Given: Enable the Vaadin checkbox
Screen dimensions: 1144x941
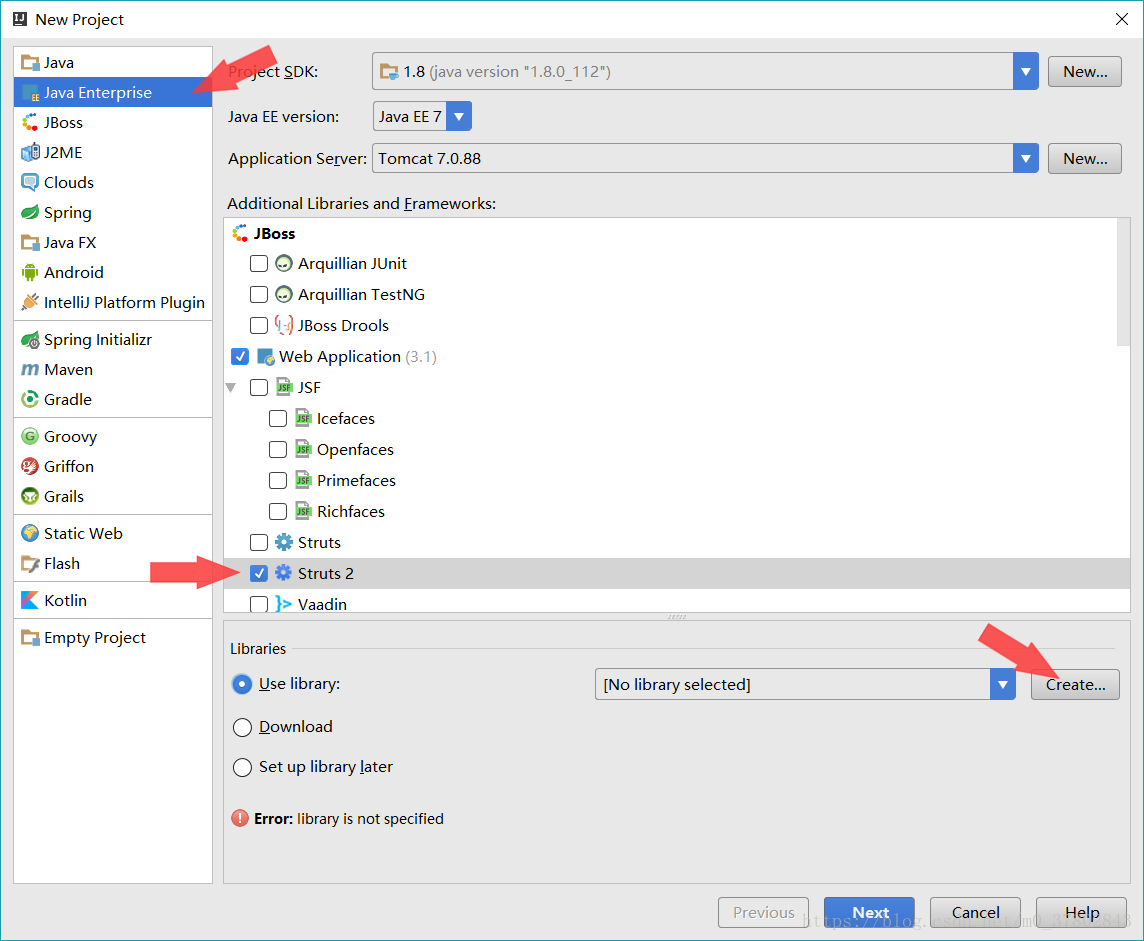Looking at the screenshot, I should click(x=259, y=604).
